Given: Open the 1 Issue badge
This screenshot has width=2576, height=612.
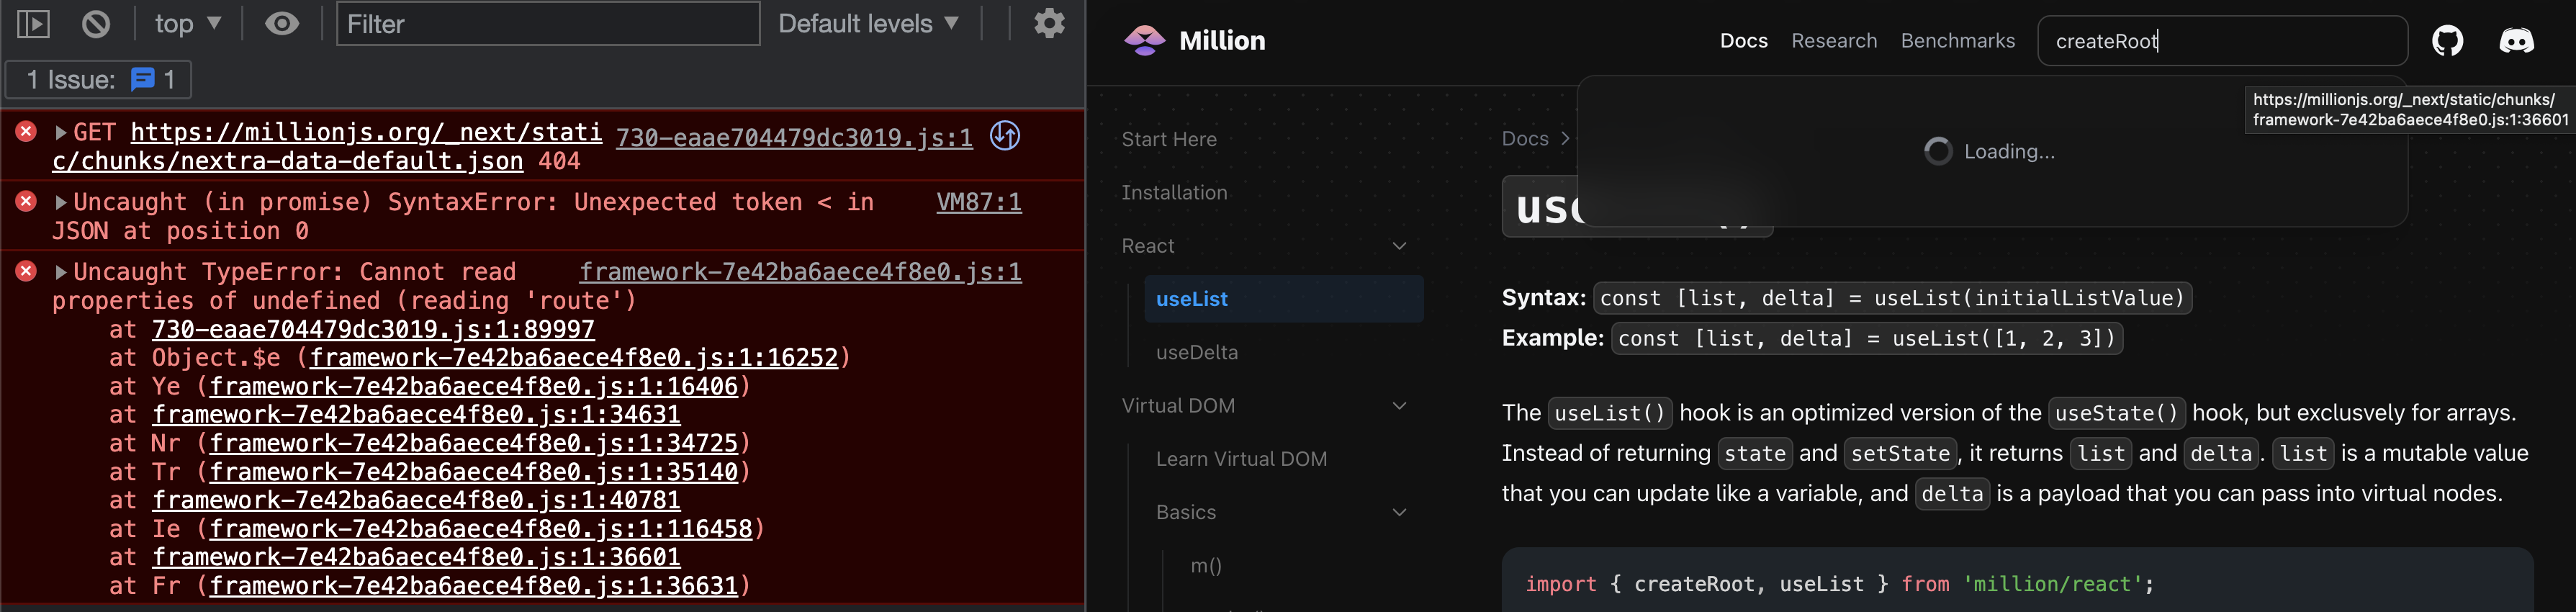Looking at the screenshot, I should (x=99, y=80).
